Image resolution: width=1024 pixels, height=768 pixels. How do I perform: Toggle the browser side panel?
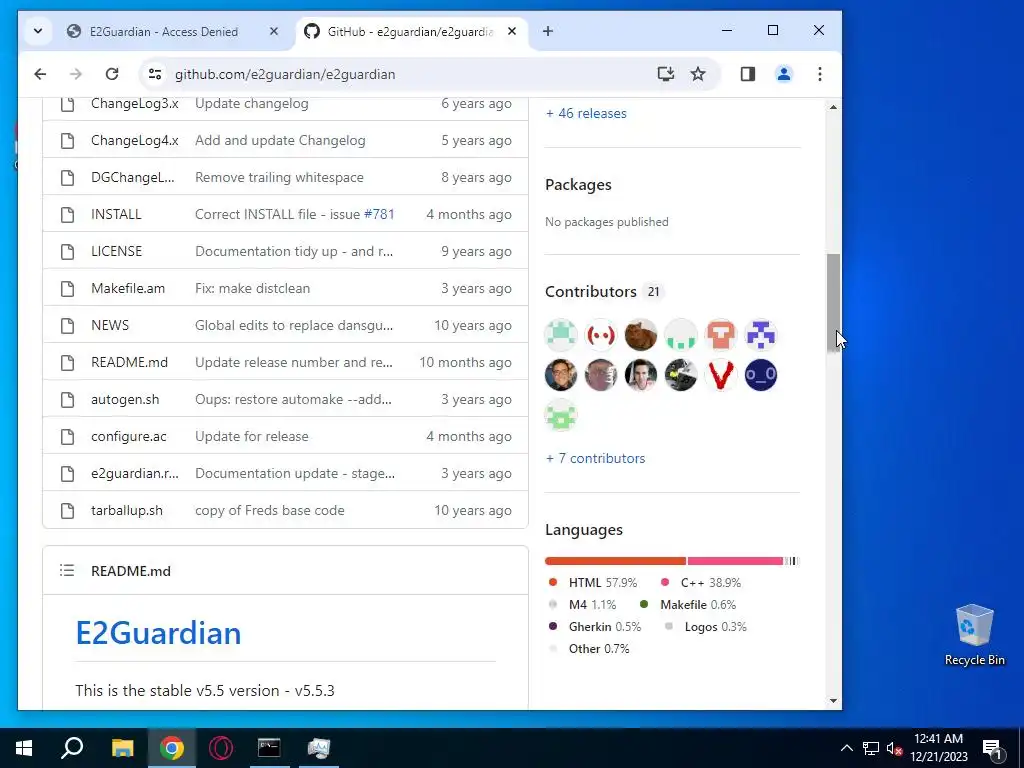tap(748, 74)
